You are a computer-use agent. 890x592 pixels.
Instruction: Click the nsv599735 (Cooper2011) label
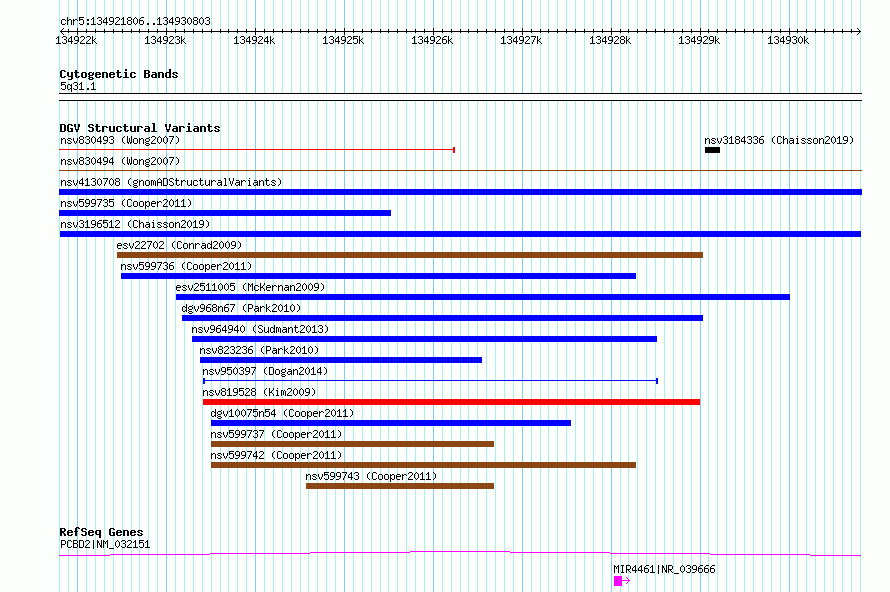pyautogui.click(x=126, y=203)
